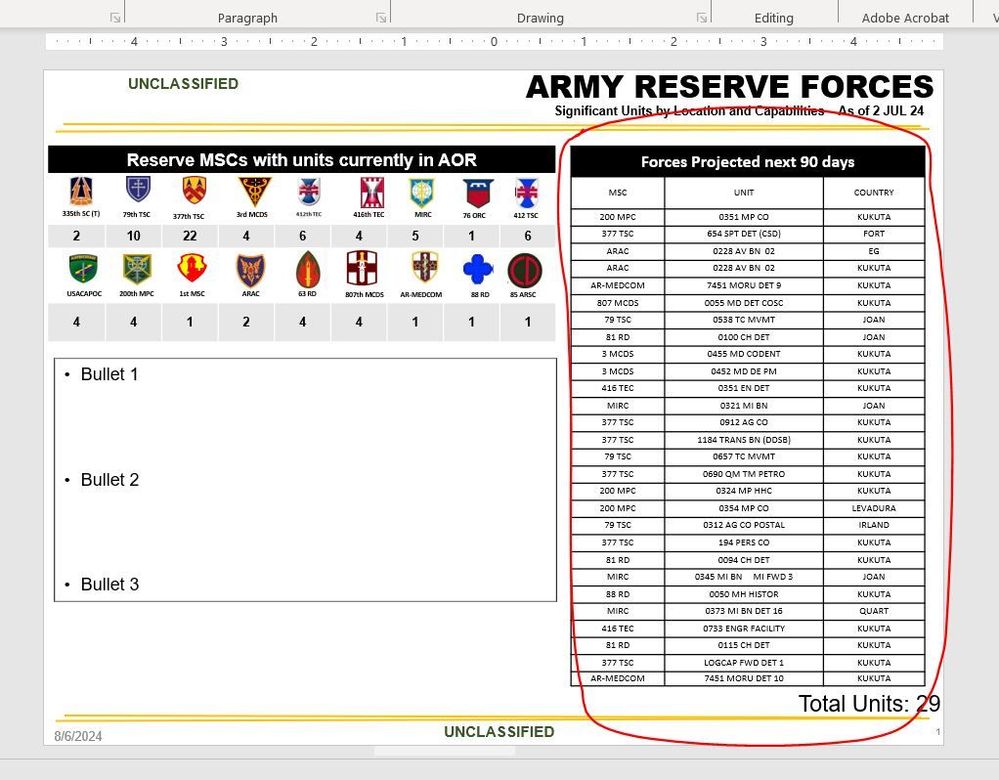Click the count 2 under 335th SC (T)
Screen dimensions: 999x780
[76, 236]
